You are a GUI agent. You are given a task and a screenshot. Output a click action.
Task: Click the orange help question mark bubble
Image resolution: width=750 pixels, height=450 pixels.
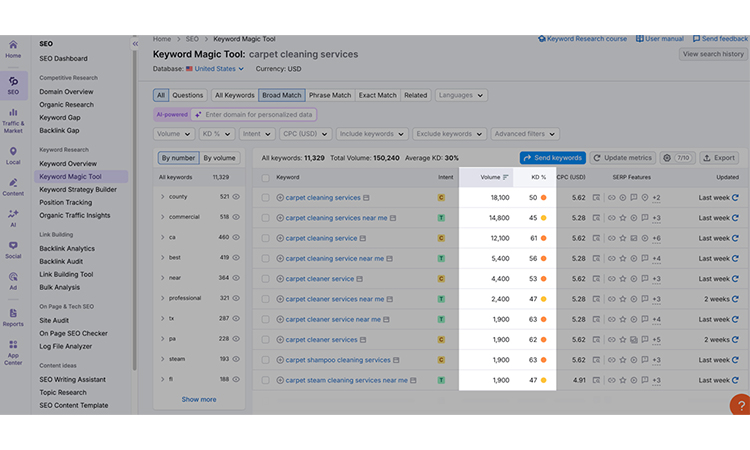click(x=740, y=405)
